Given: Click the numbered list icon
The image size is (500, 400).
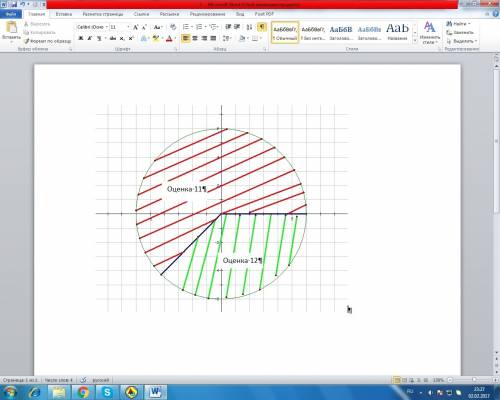Looking at the screenshot, I should pyautogui.click(x=199, y=27).
